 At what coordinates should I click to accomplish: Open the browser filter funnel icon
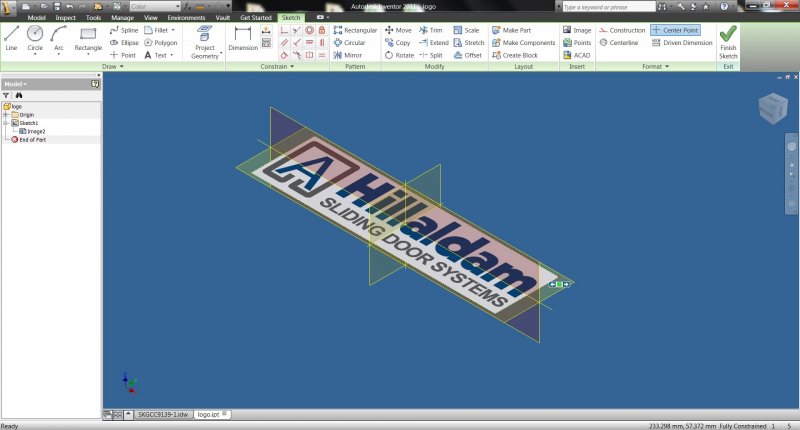6,95
